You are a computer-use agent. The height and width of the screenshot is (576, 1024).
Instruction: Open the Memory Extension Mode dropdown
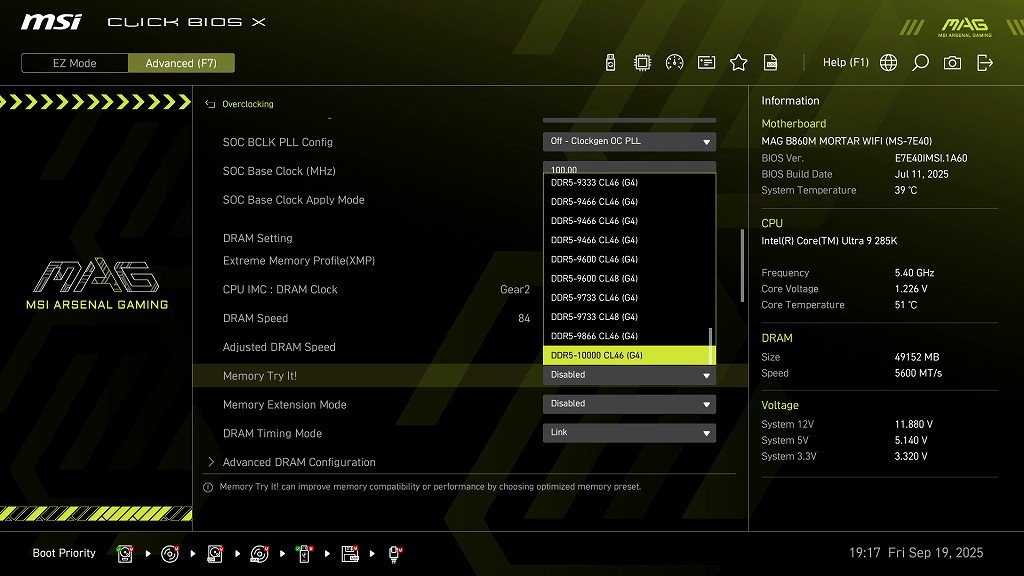[629, 404]
